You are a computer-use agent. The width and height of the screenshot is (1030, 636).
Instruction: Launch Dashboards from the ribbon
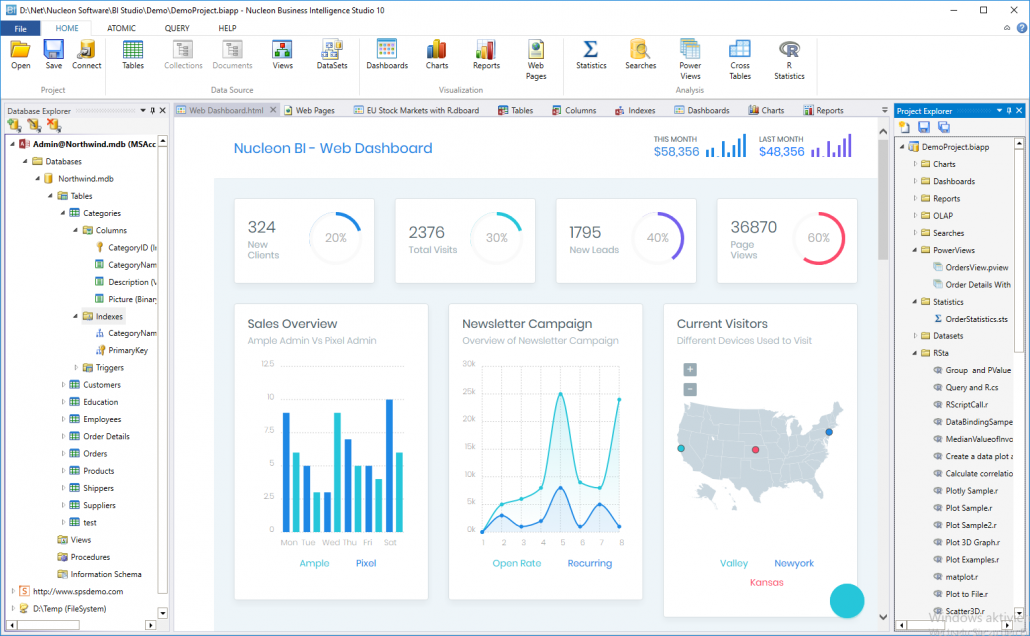pyautogui.click(x=387, y=54)
